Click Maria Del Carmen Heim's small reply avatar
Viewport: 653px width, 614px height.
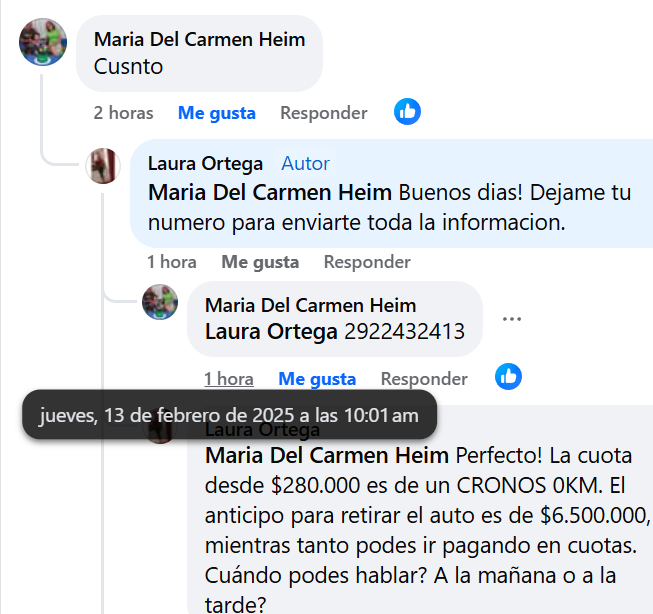160,302
